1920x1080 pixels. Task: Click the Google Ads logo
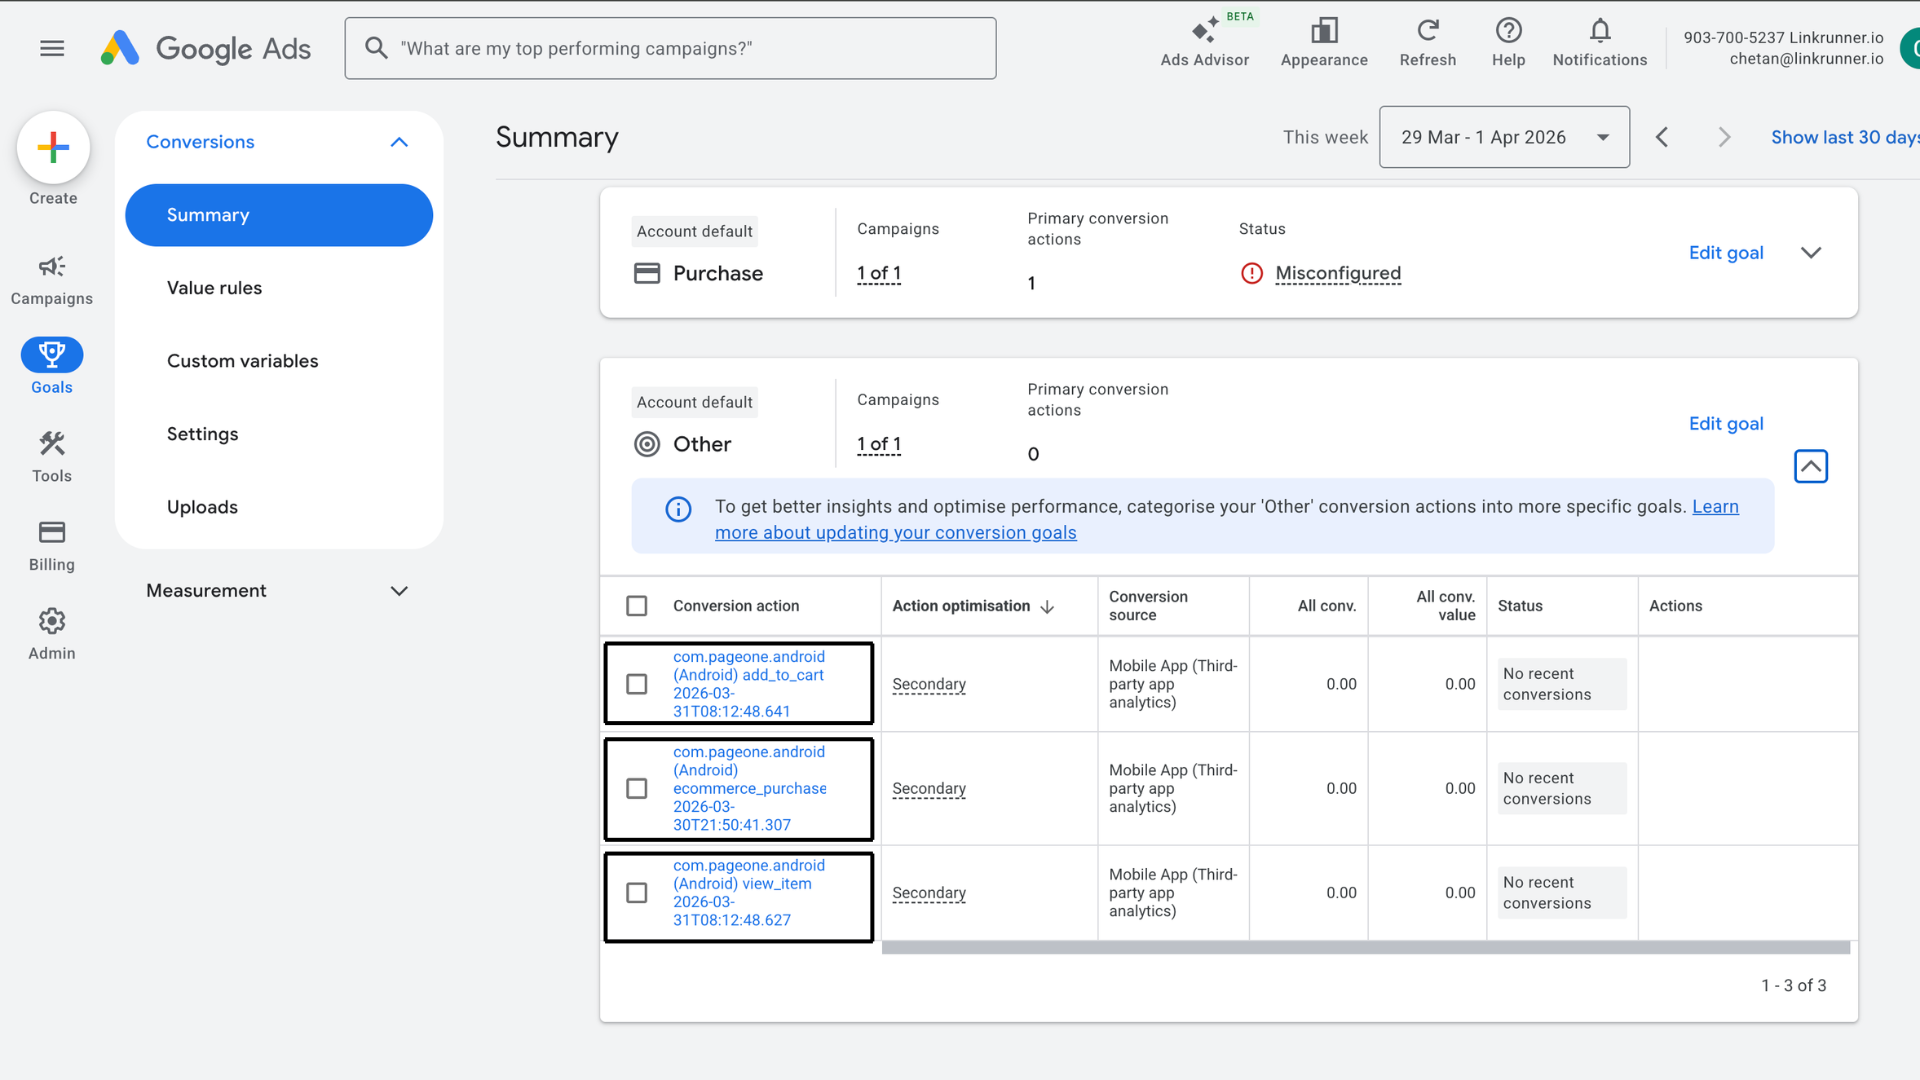tap(206, 48)
